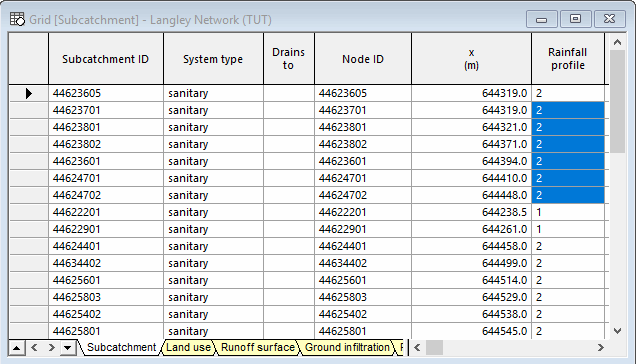
Task: Switch to the Land use tab
Action: point(189,347)
